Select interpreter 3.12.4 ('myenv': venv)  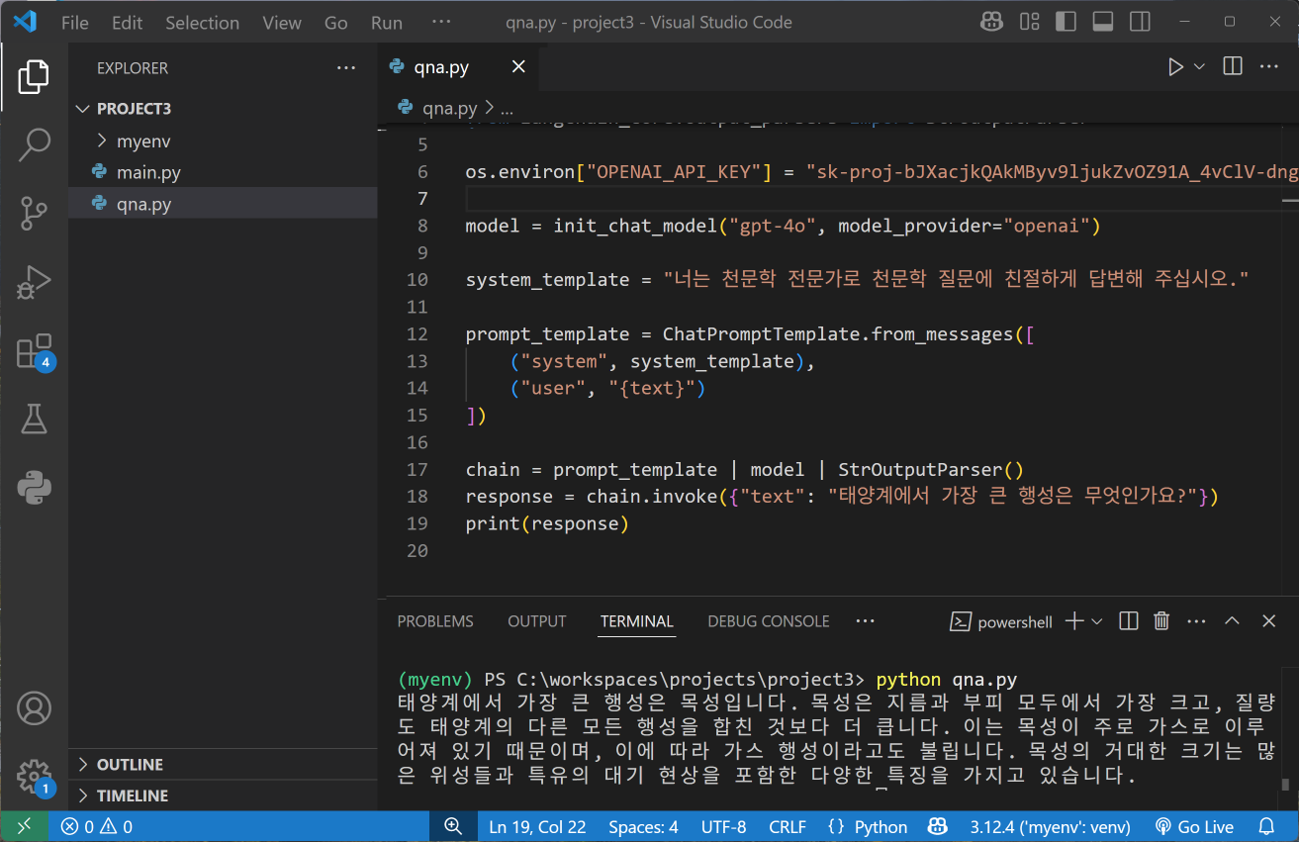(1050, 827)
